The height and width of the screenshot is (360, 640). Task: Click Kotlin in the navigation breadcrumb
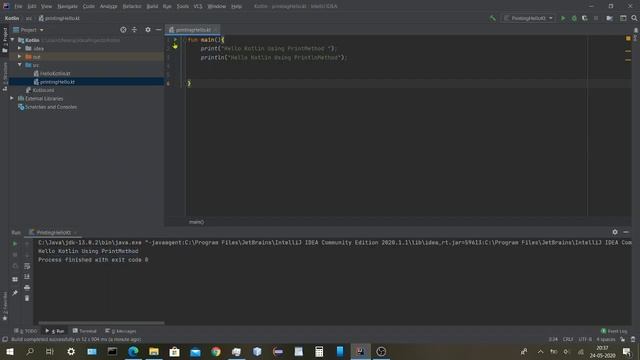[12, 18]
